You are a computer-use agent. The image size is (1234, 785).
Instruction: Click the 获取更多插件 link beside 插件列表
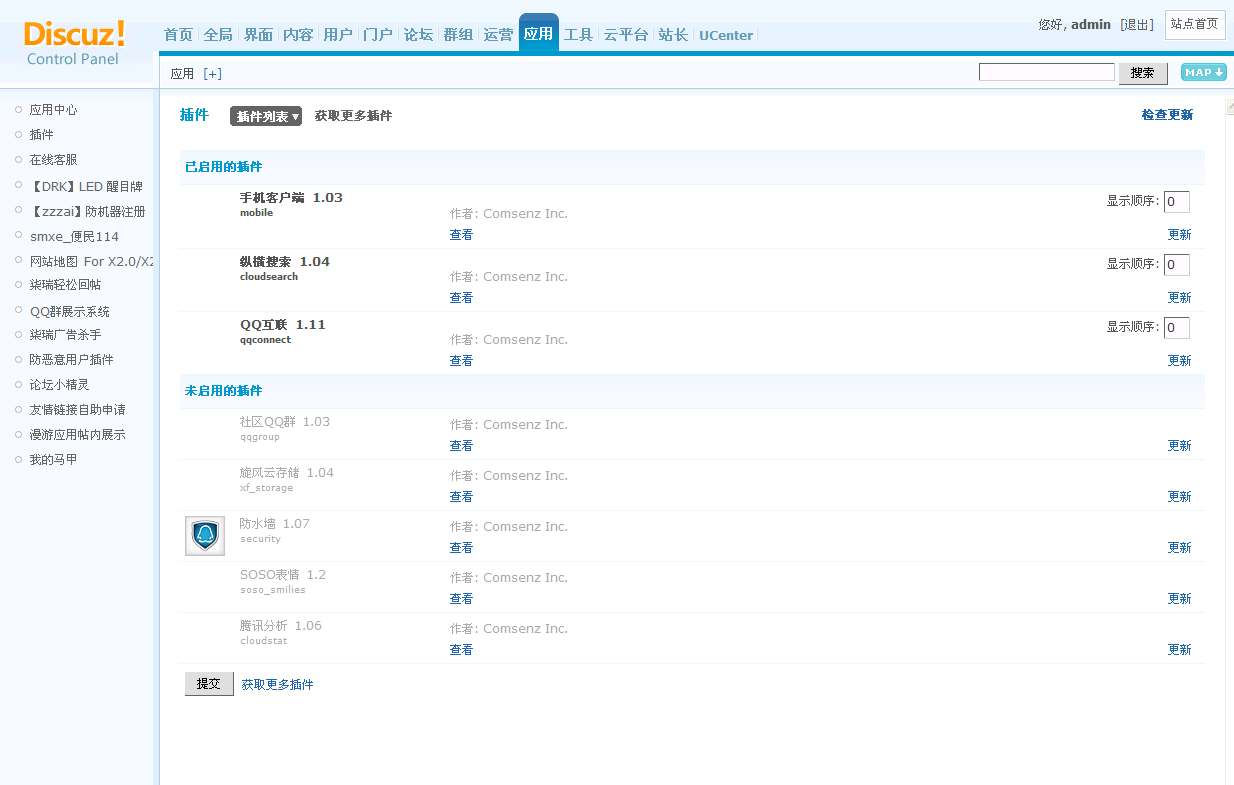point(353,116)
